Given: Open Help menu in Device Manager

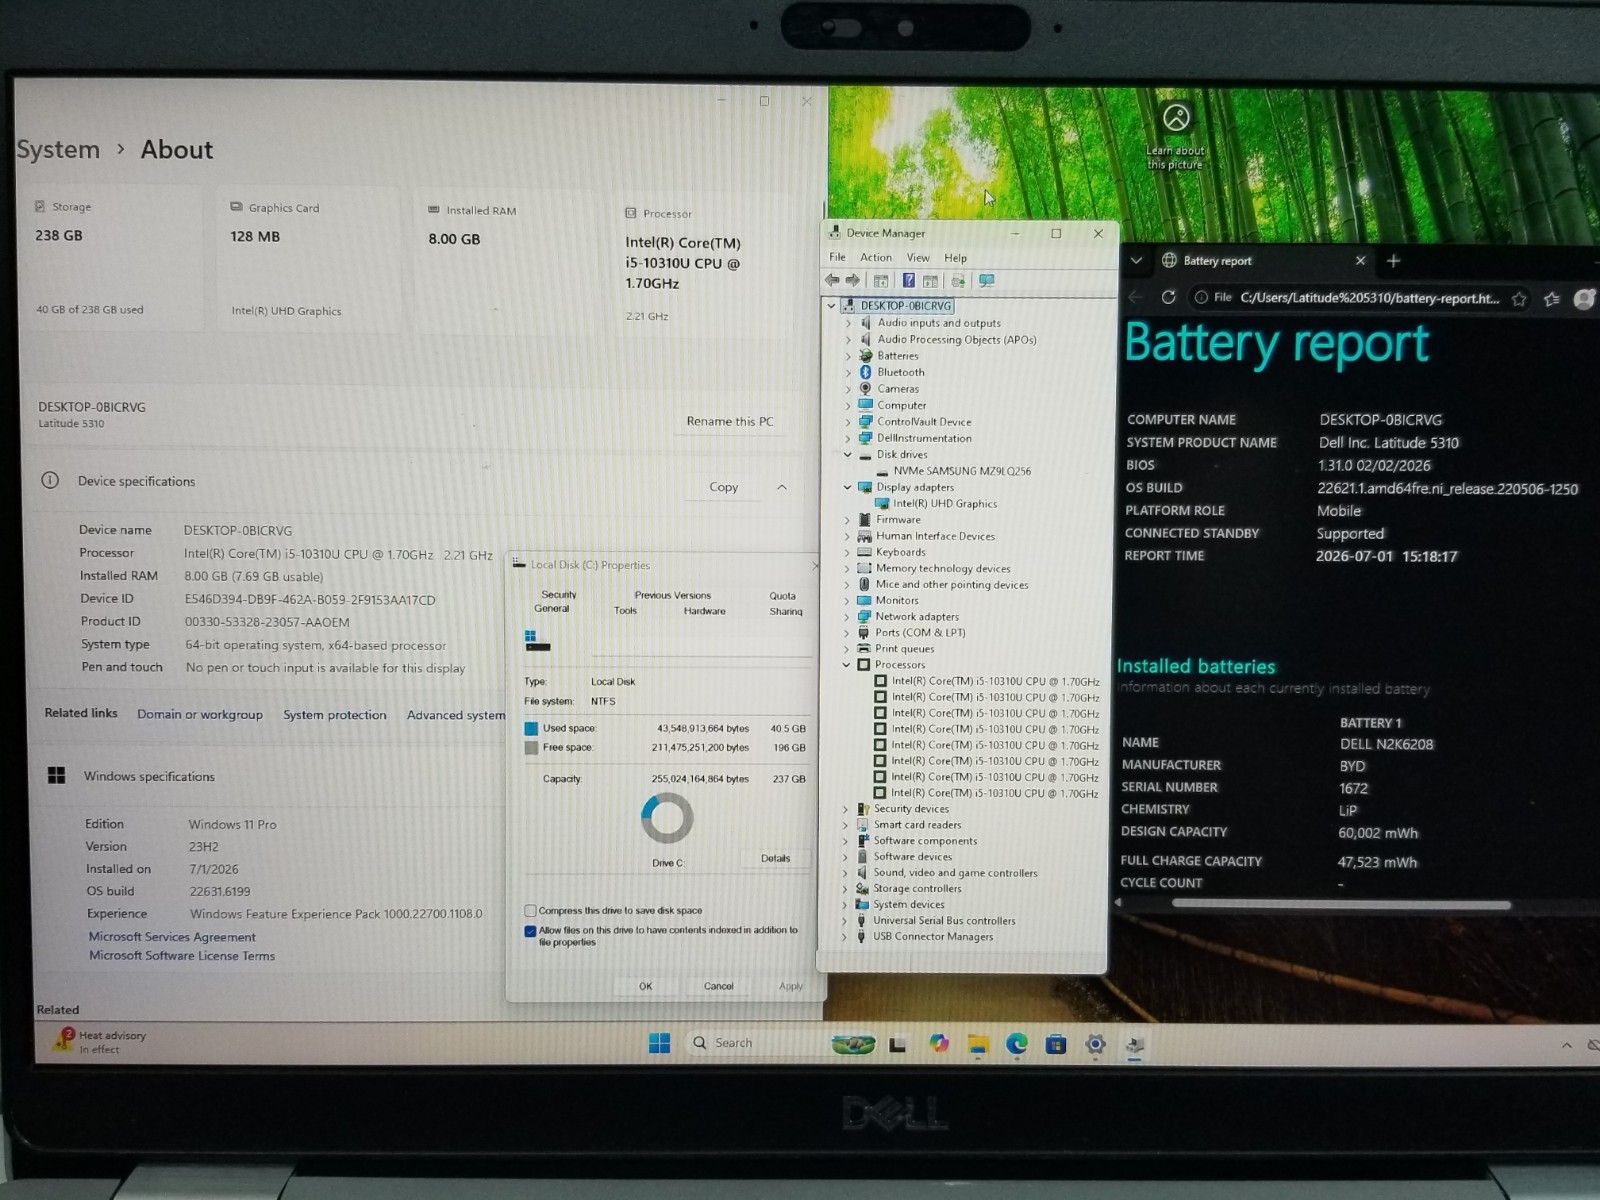Looking at the screenshot, I should tap(955, 257).
